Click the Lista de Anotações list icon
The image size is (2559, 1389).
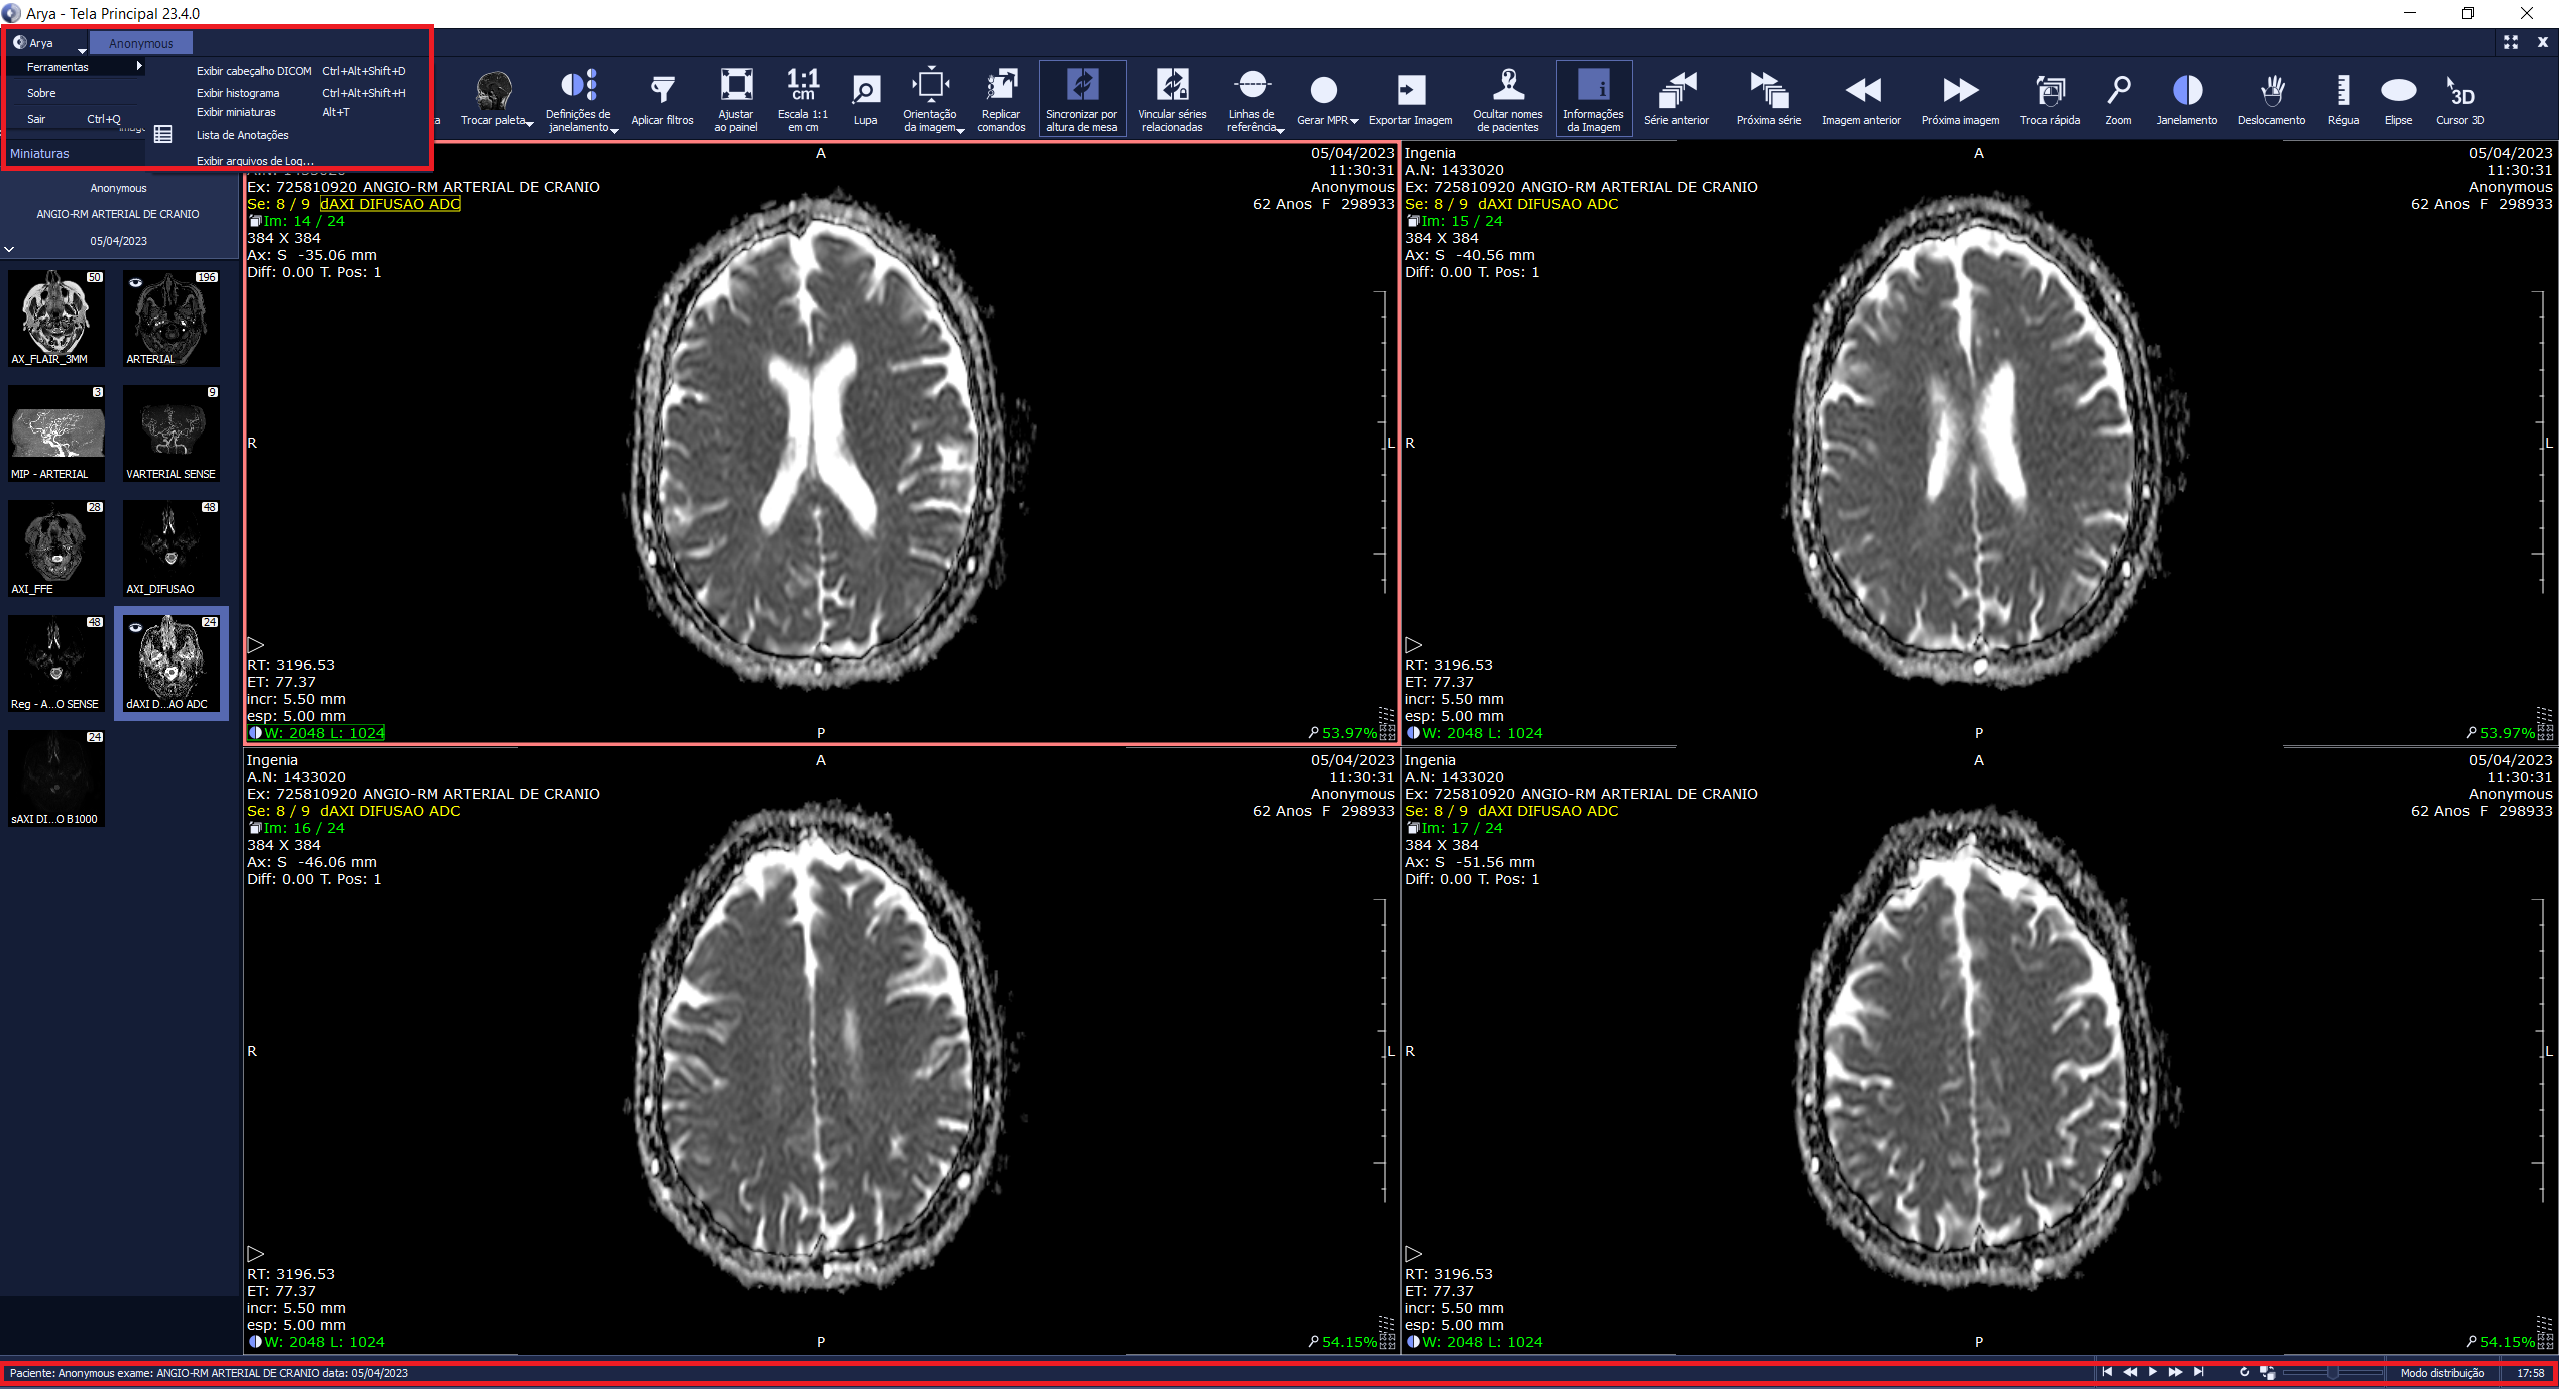[x=163, y=134]
